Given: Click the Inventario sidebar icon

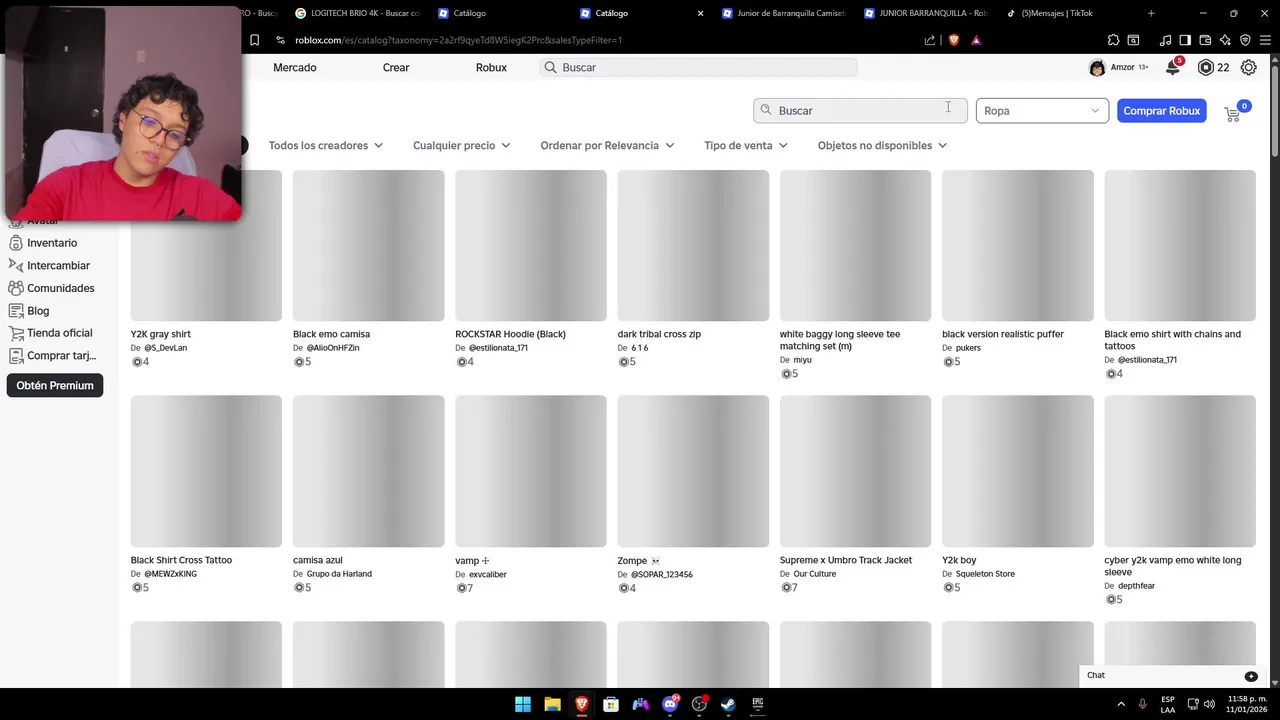Looking at the screenshot, I should click(16, 243).
